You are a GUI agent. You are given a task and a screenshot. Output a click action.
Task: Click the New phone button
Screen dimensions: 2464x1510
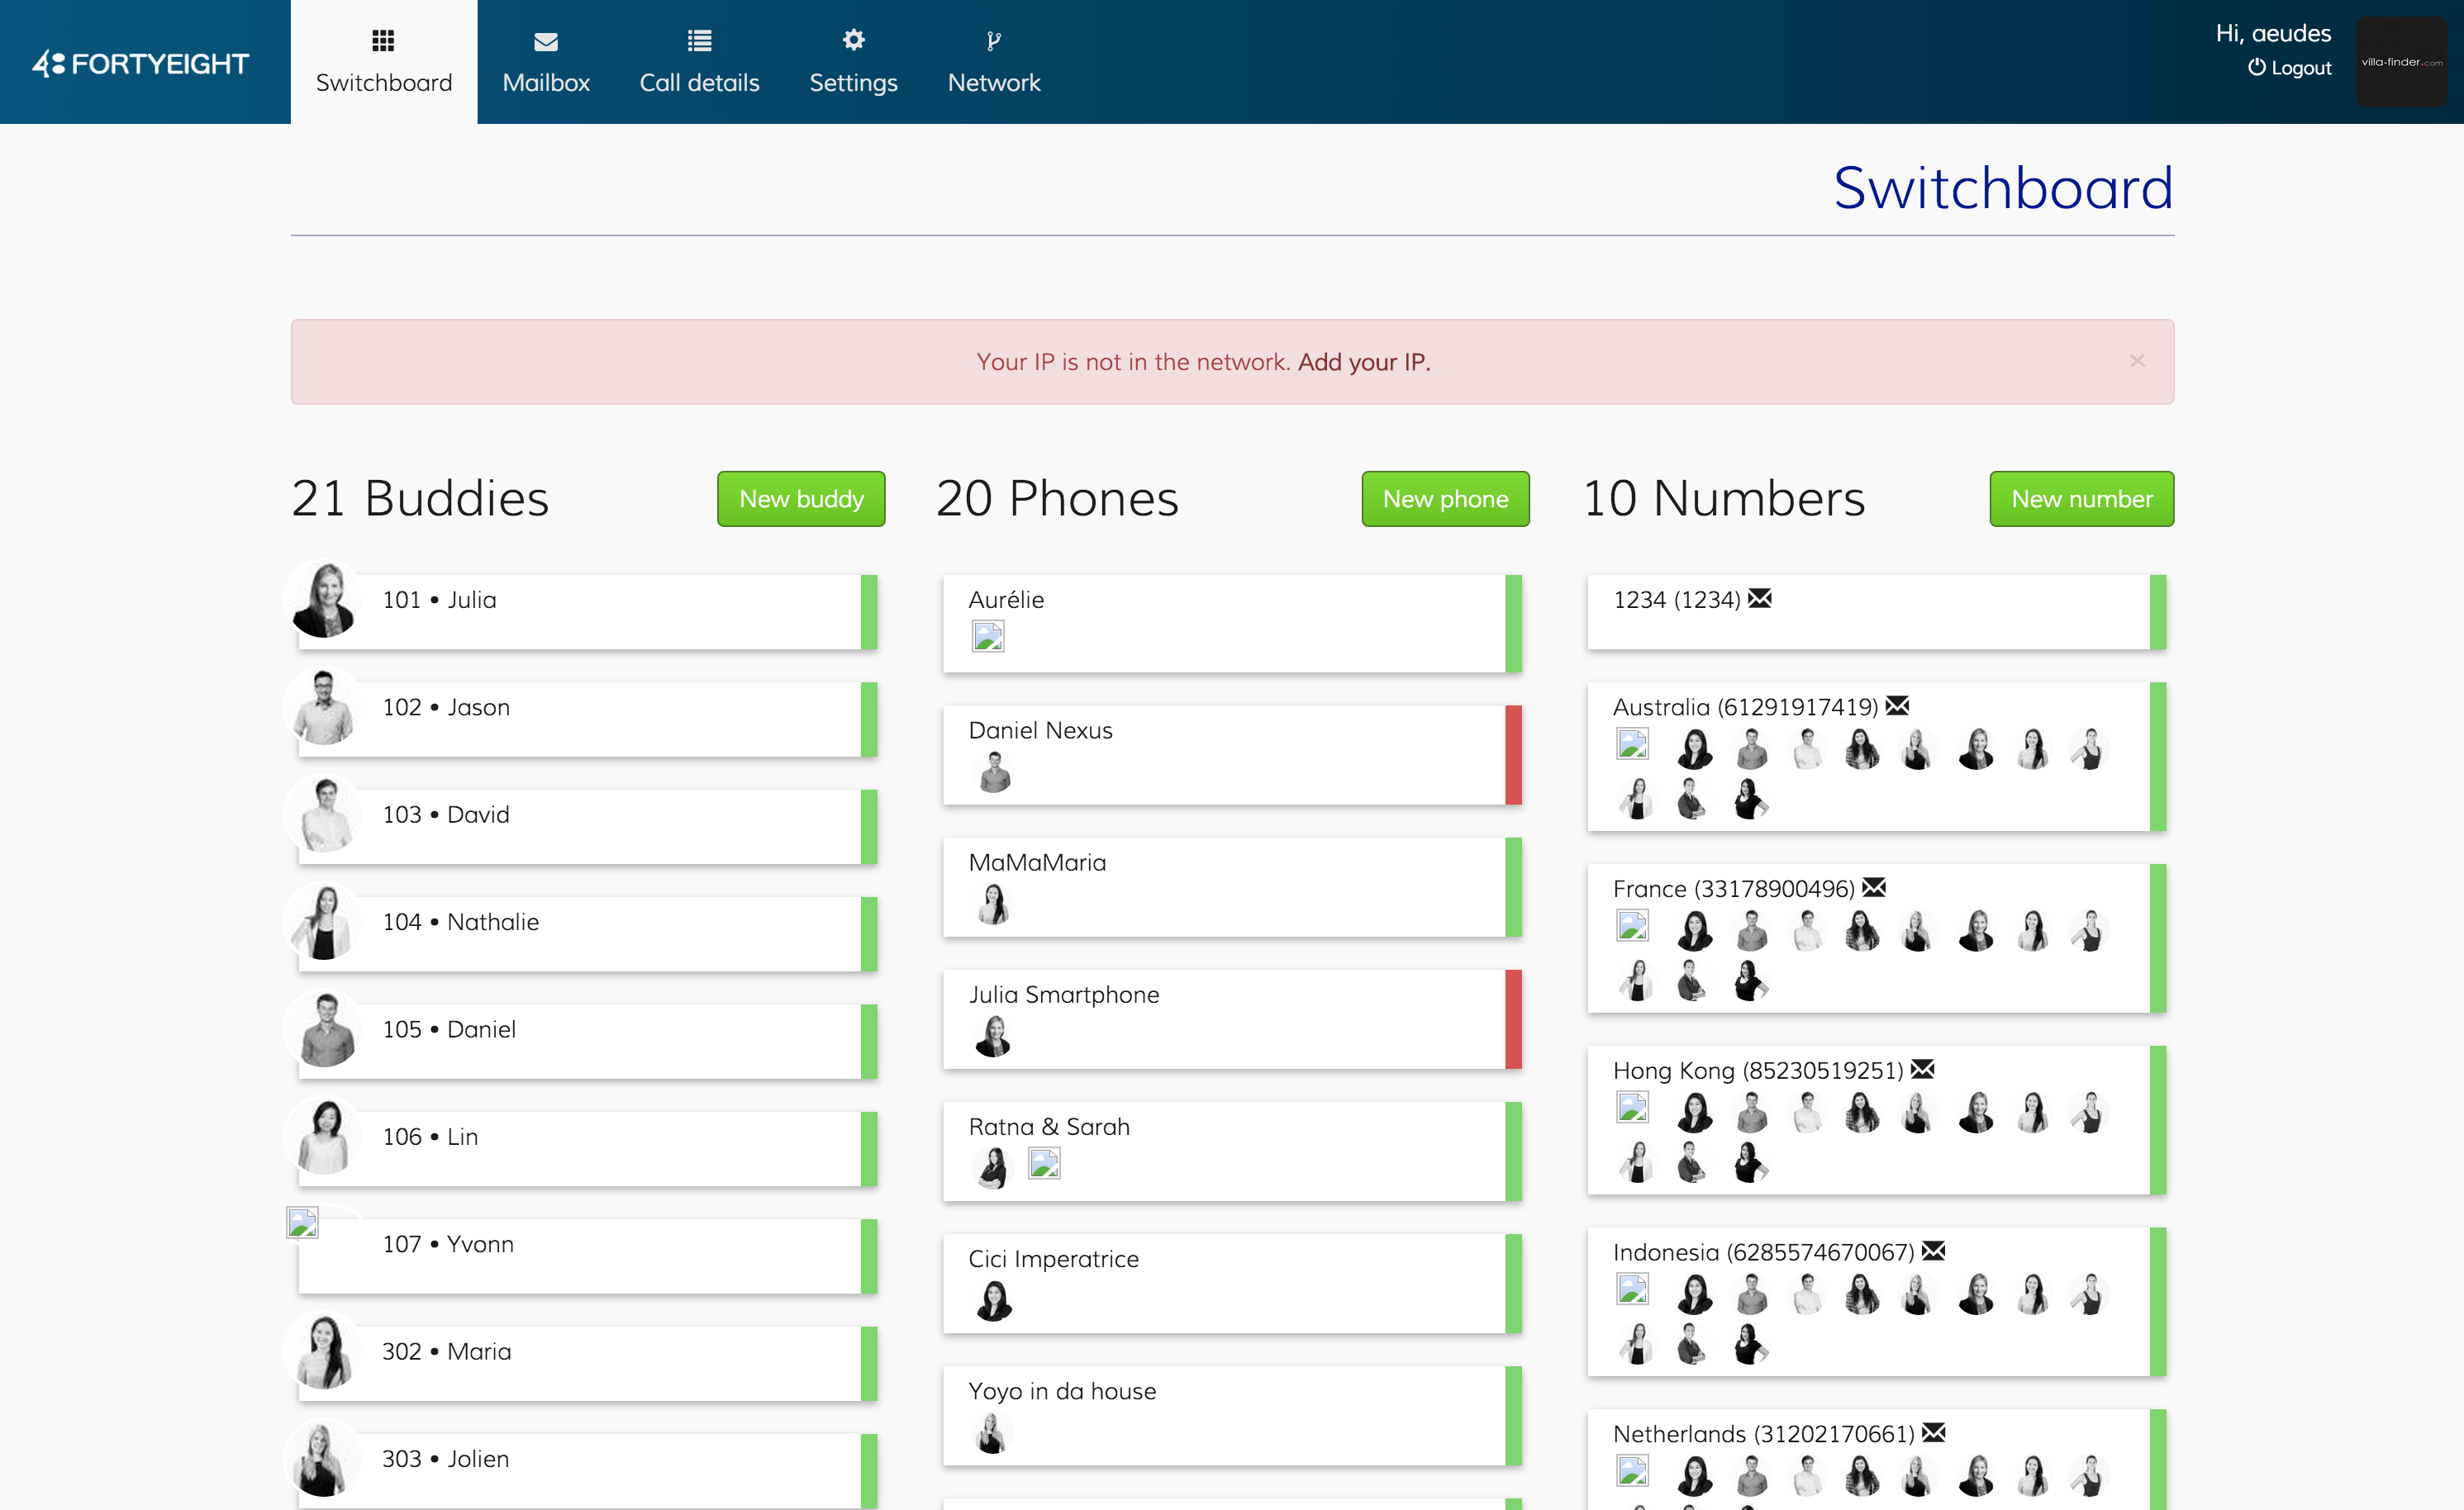[1444, 499]
